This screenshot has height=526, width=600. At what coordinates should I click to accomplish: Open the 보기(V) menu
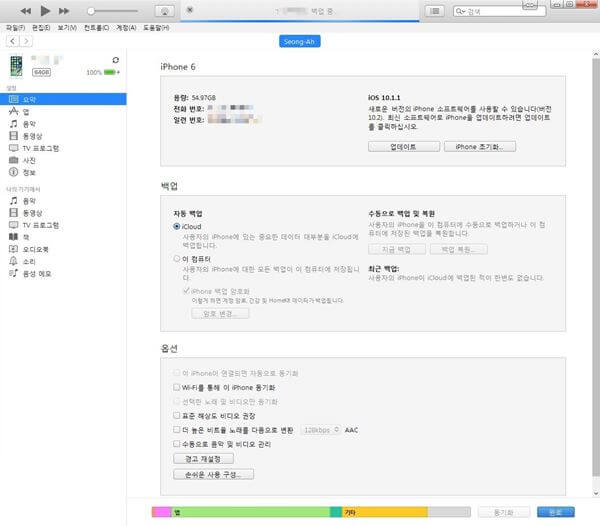[x=67, y=28]
